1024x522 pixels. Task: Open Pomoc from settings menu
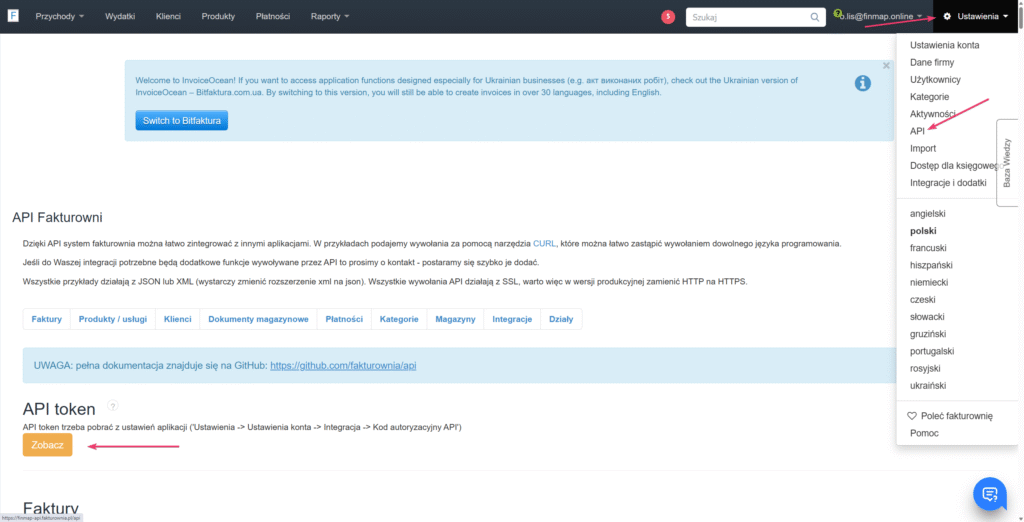[924, 433]
